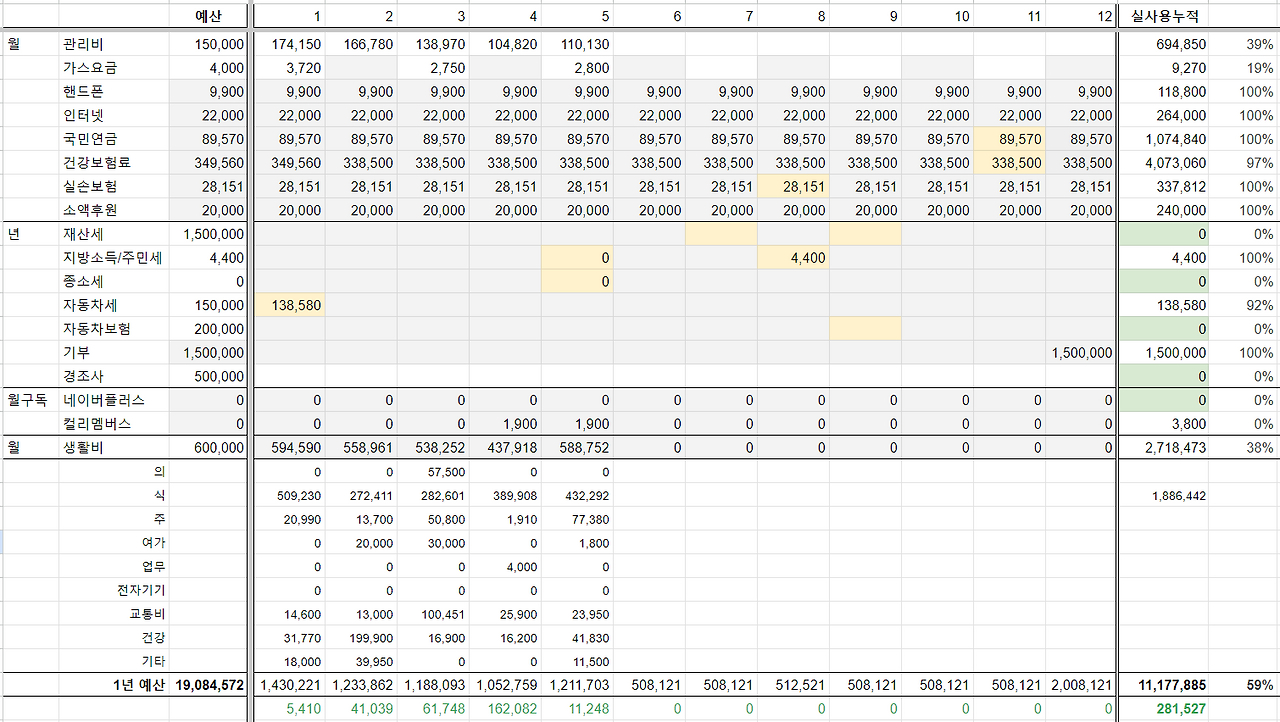This screenshot has width=1280, height=722.
Task: Click the January total 1,430,221
Action: coord(291,685)
